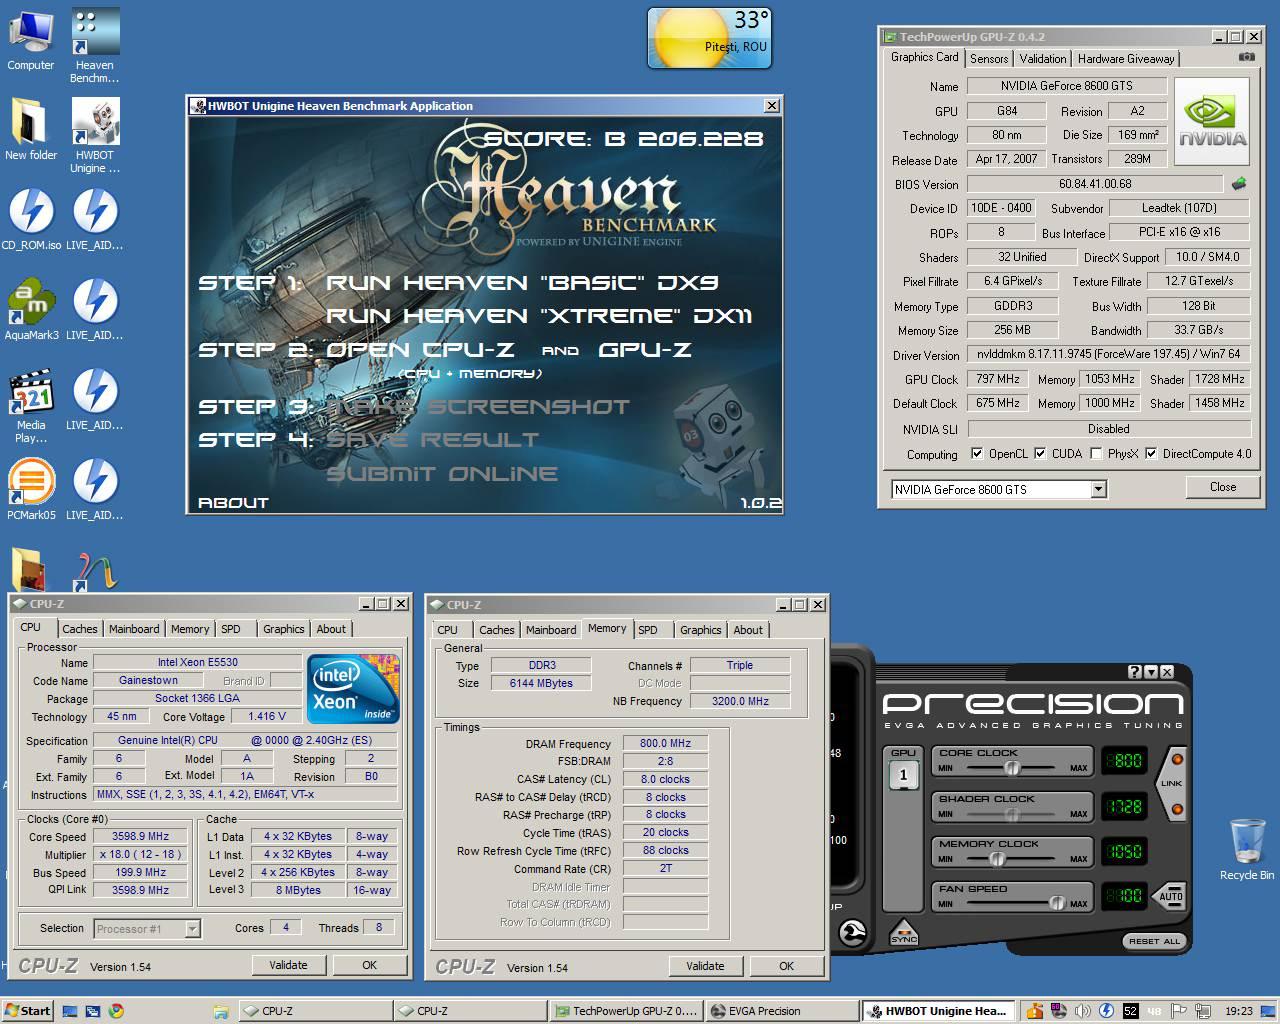Viewport: 1280px width, 1024px height.
Task: Switch to the Sensors tab in GPU-Z
Action: click(989, 59)
